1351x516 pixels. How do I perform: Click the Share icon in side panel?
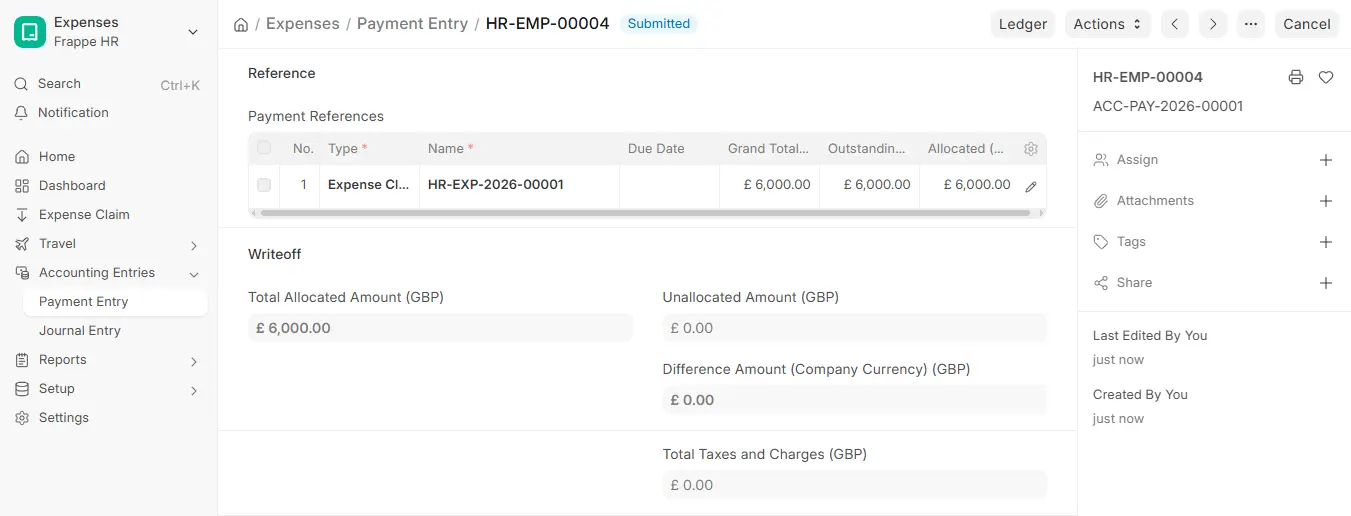[x=1101, y=283]
